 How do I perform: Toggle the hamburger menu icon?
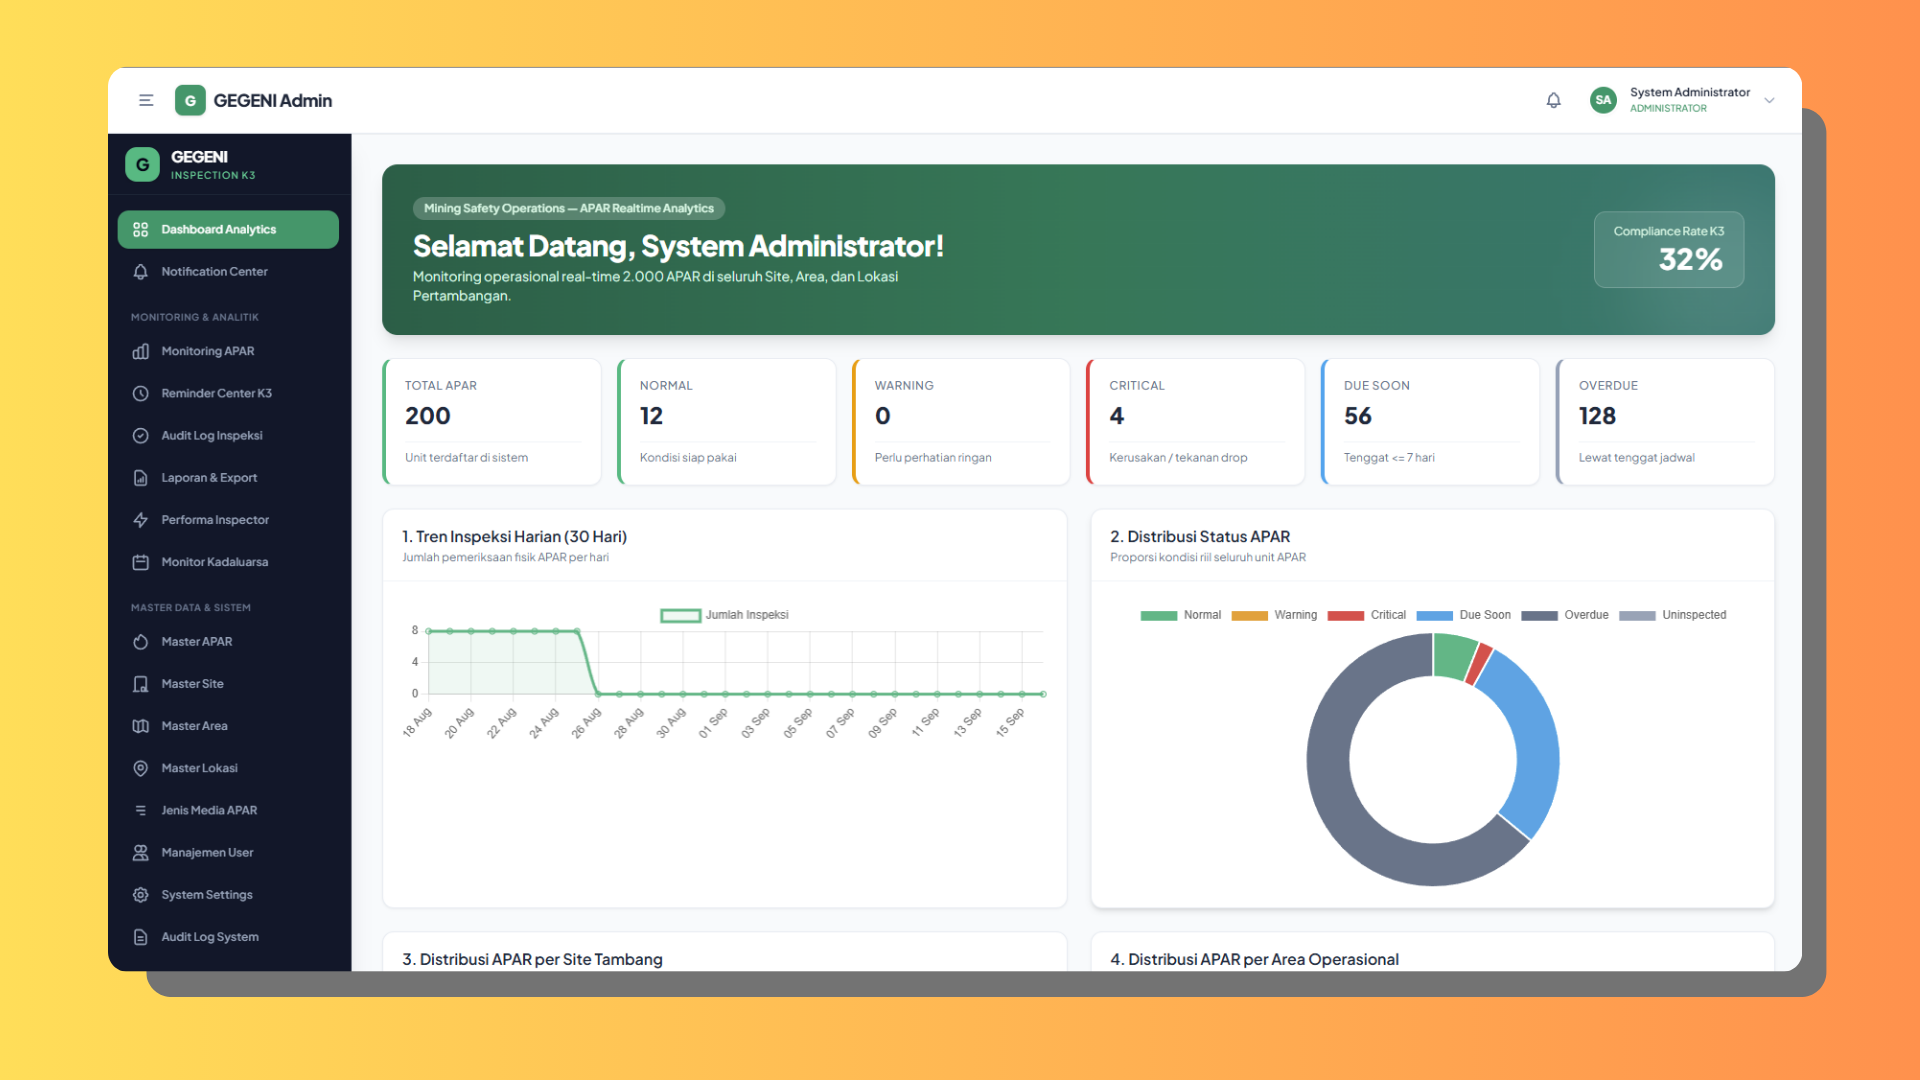tap(146, 100)
